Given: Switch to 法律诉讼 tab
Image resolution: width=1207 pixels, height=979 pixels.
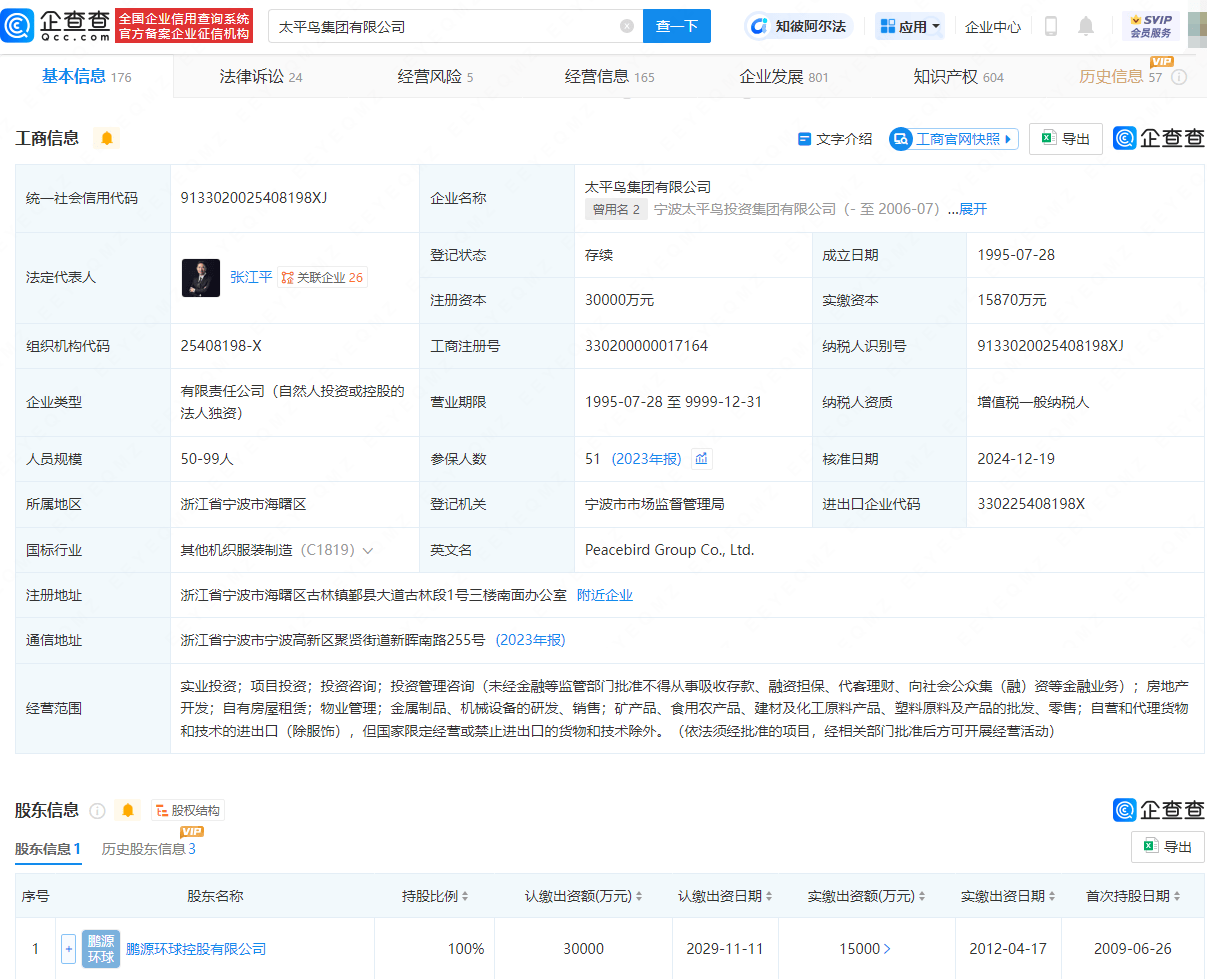Looking at the screenshot, I should pos(261,77).
